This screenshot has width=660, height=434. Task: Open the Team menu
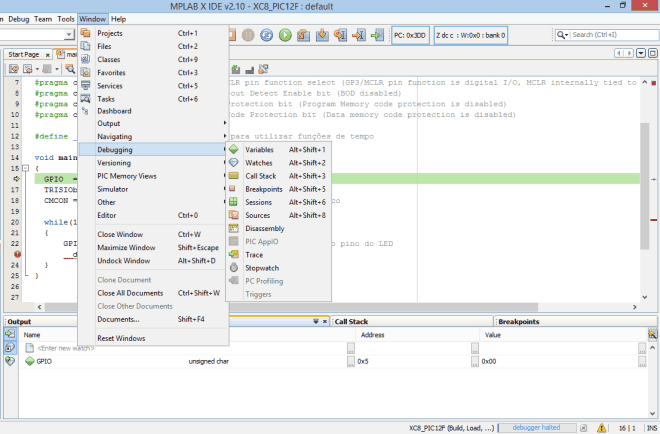pyautogui.click(x=43, y=19)
